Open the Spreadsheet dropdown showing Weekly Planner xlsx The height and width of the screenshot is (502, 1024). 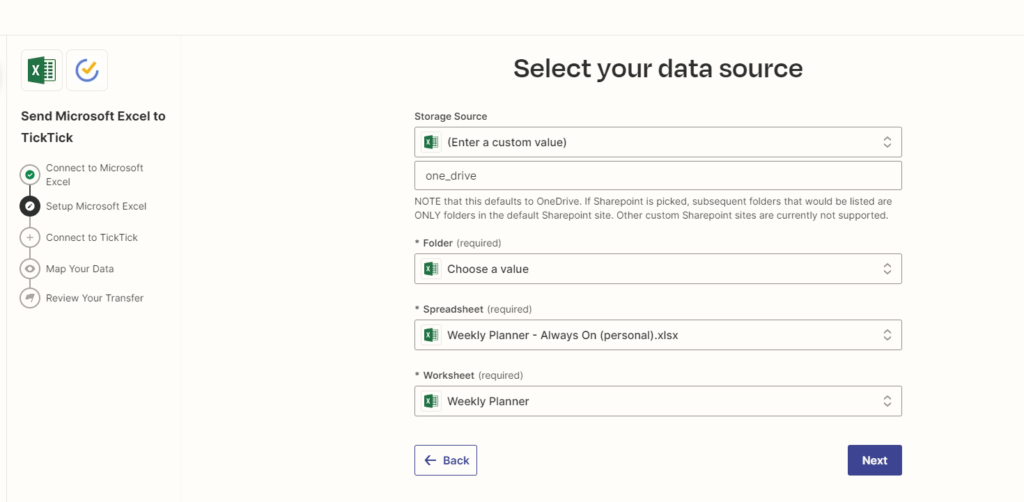click(x=658, y=335)
